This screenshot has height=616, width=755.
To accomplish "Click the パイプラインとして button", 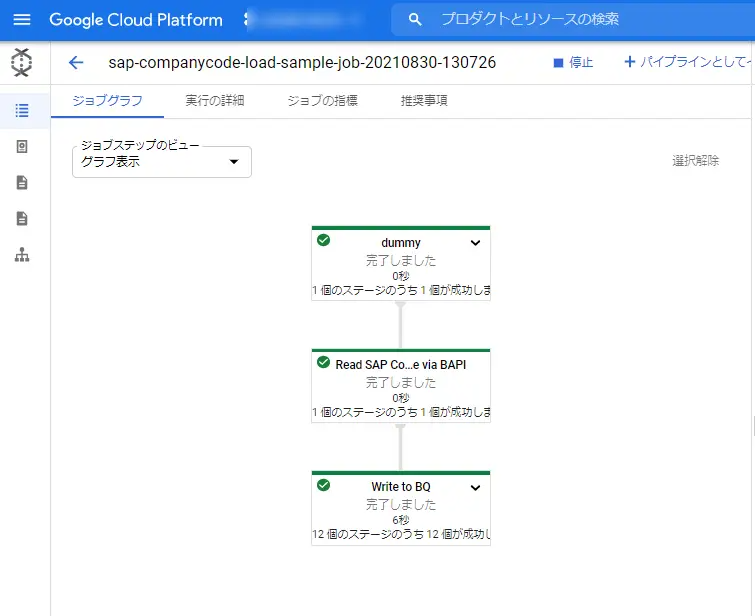I will coord(688,62).
